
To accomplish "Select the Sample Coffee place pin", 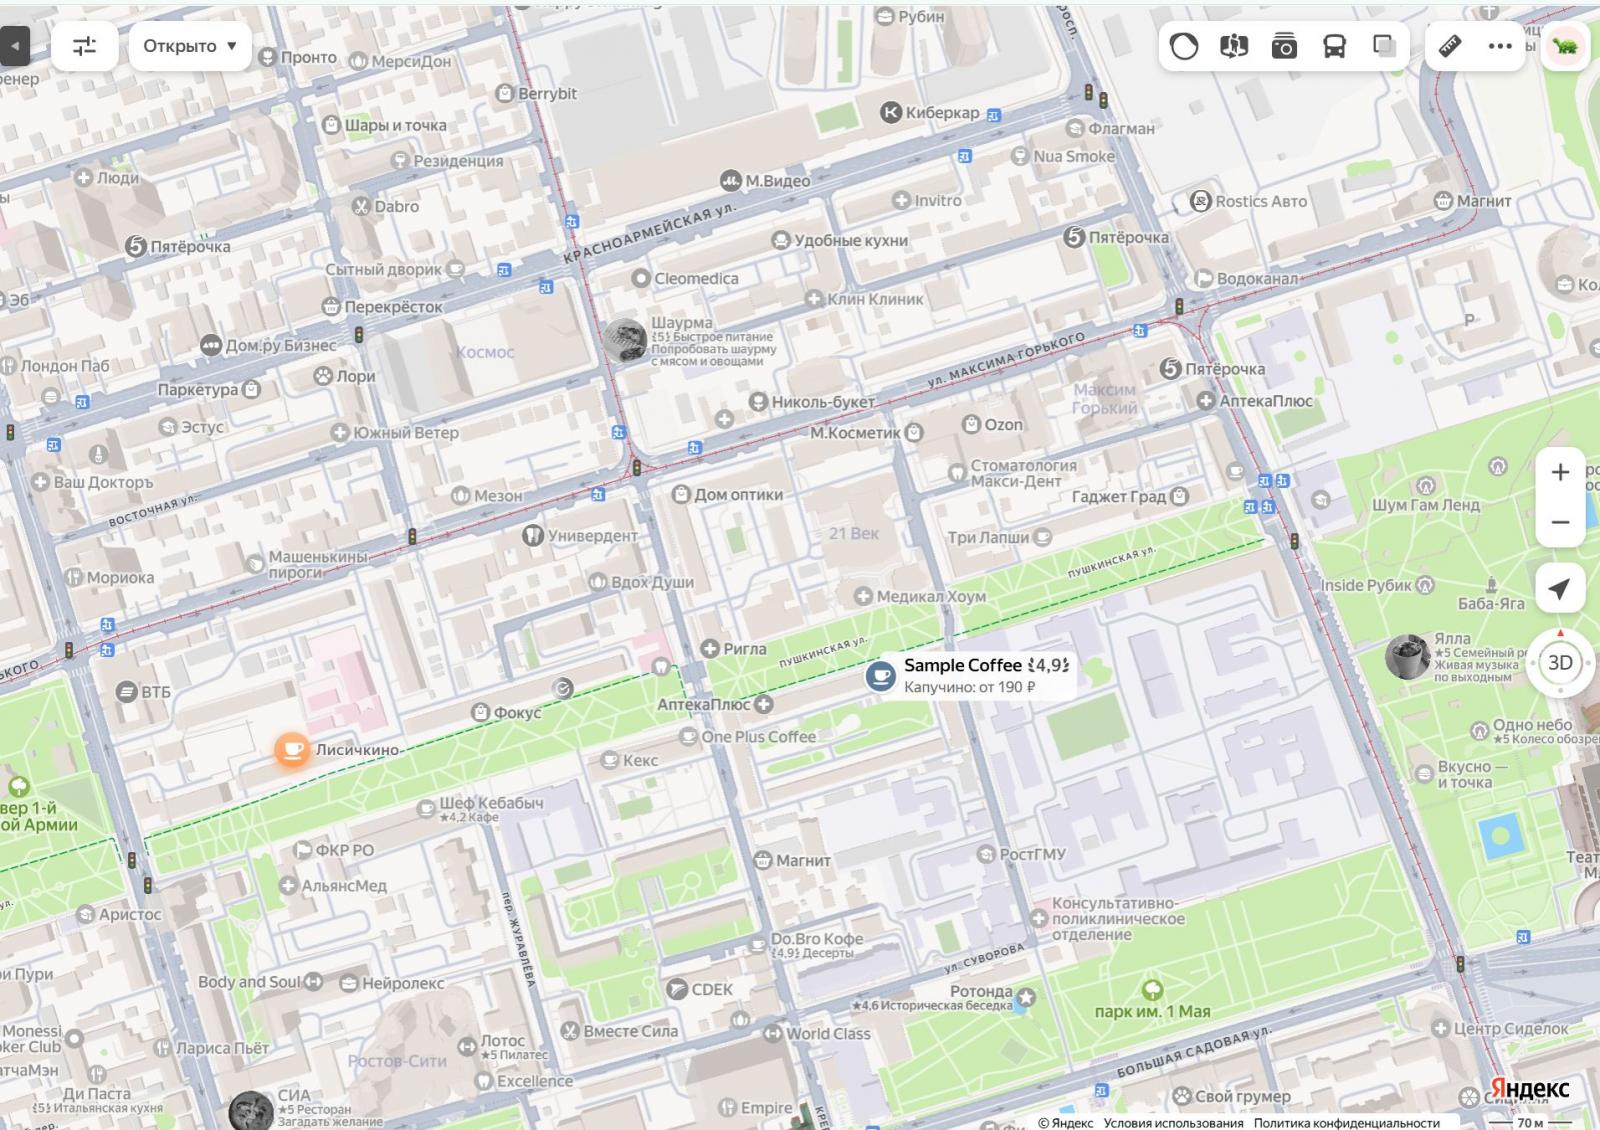I will click(x=880, y=676).
